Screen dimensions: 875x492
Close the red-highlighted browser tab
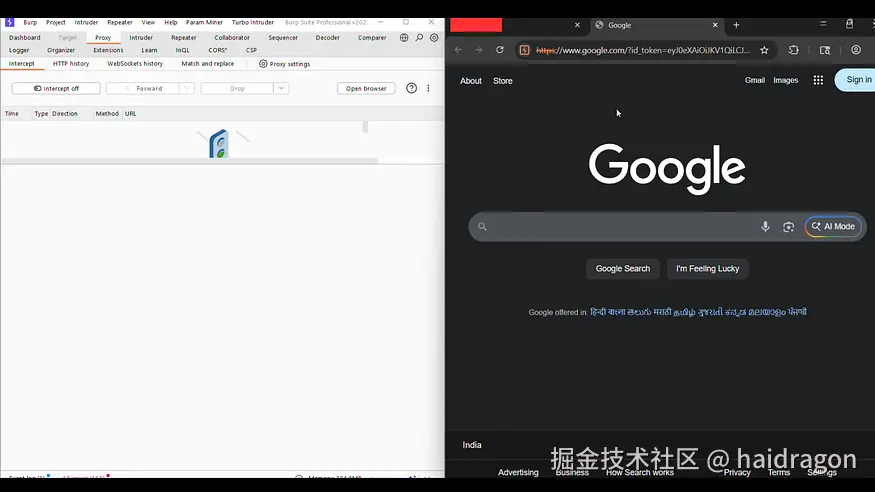click(577, 25)
